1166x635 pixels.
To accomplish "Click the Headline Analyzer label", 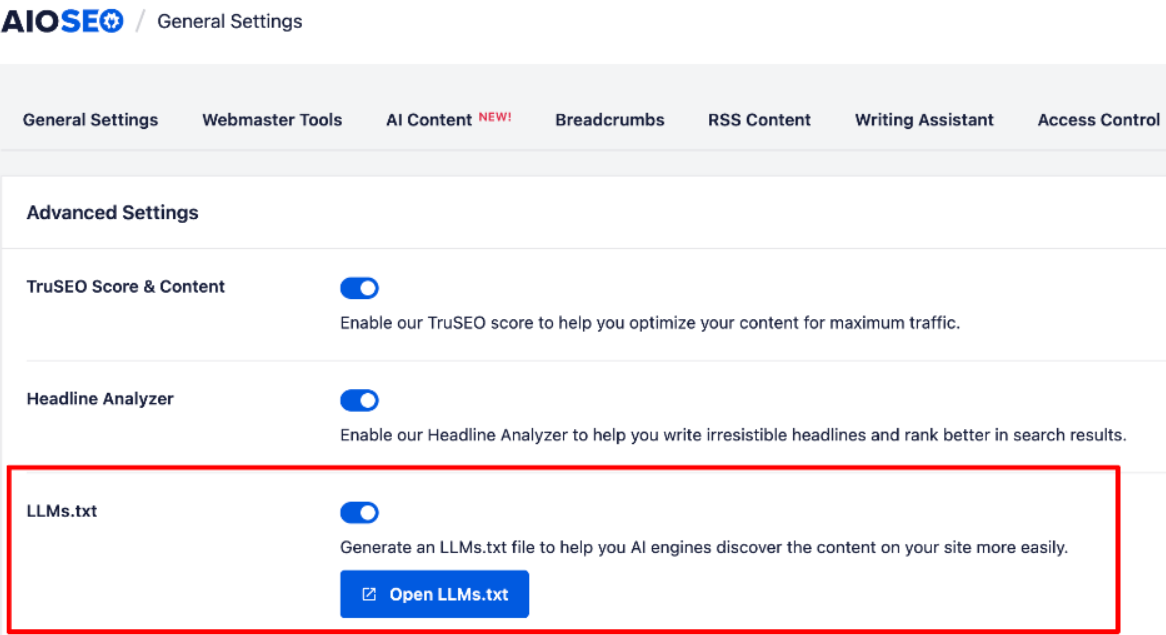I will (100, 399).
